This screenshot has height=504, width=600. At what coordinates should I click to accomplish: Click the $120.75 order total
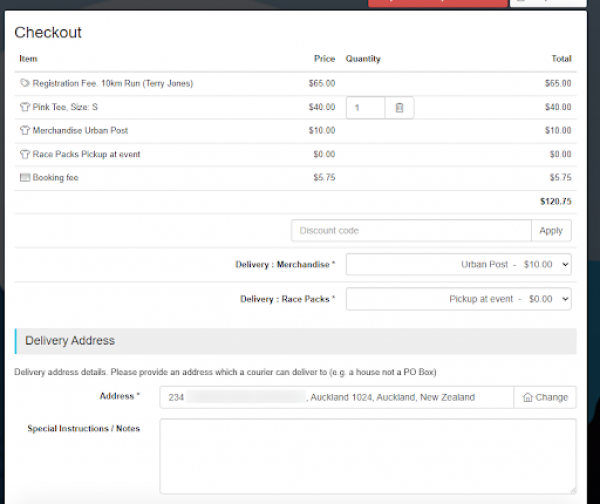click(x=555, y=201)
